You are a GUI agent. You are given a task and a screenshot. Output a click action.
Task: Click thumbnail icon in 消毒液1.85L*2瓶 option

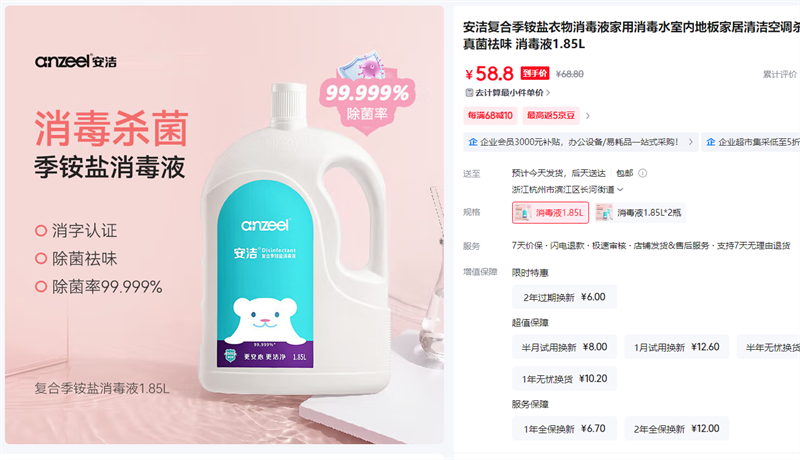[605, 213]
